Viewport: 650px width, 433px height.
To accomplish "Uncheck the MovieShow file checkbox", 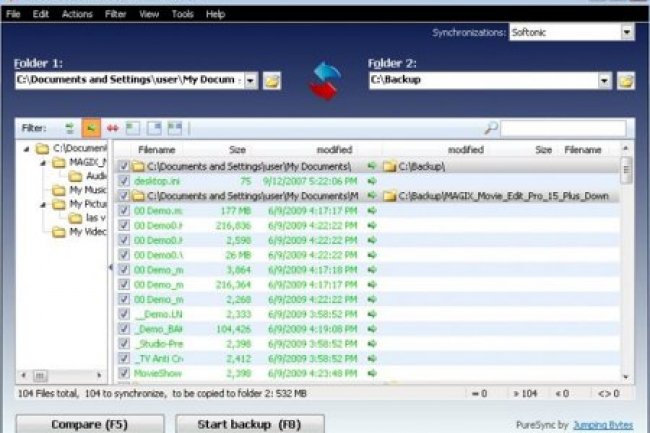I will [124, 373].
